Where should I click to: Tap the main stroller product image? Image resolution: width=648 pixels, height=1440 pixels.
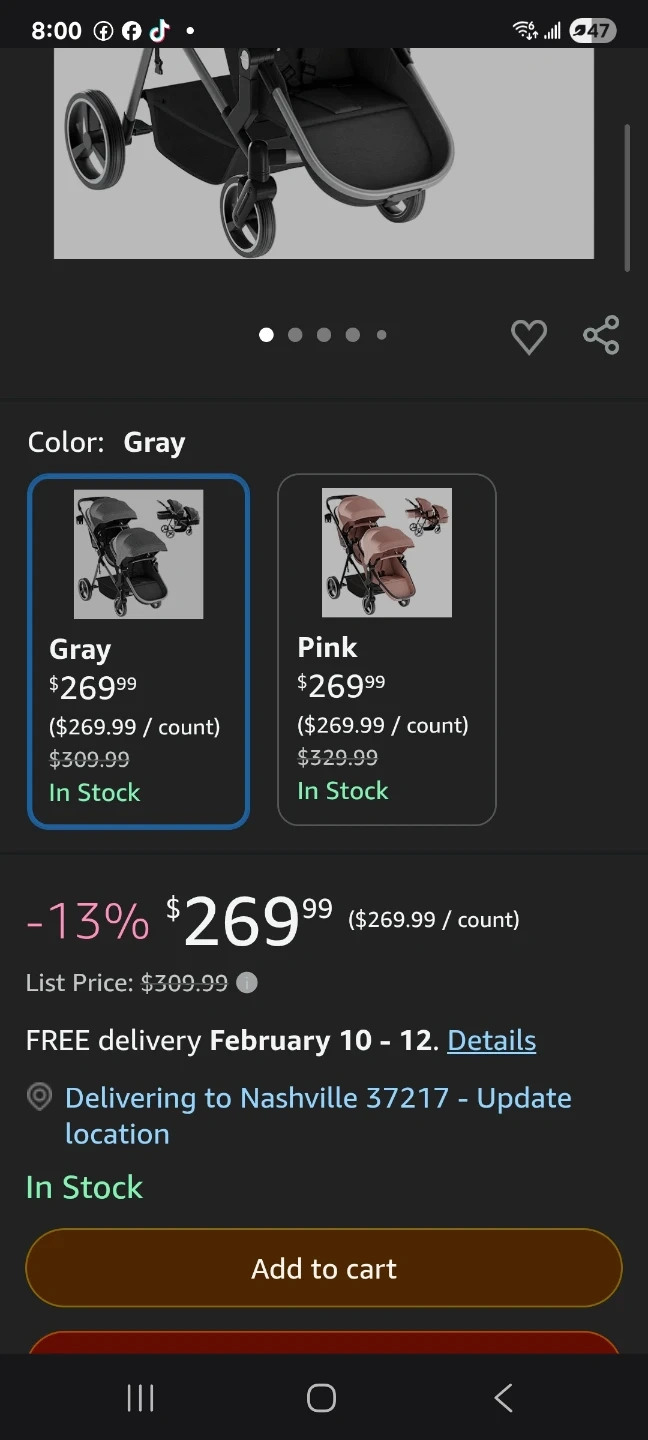pyautogui.click(x=323, y=152)
